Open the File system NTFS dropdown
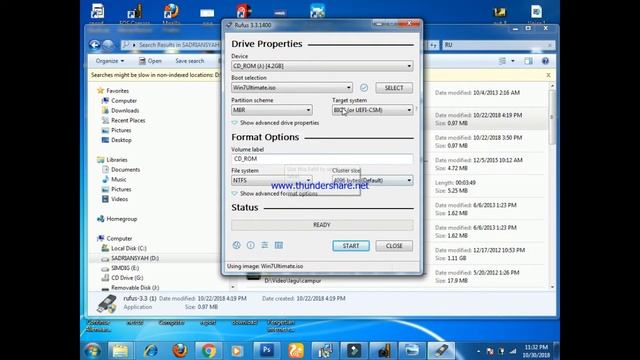This screenshot has width=640, height=360. tap(272, 180)
